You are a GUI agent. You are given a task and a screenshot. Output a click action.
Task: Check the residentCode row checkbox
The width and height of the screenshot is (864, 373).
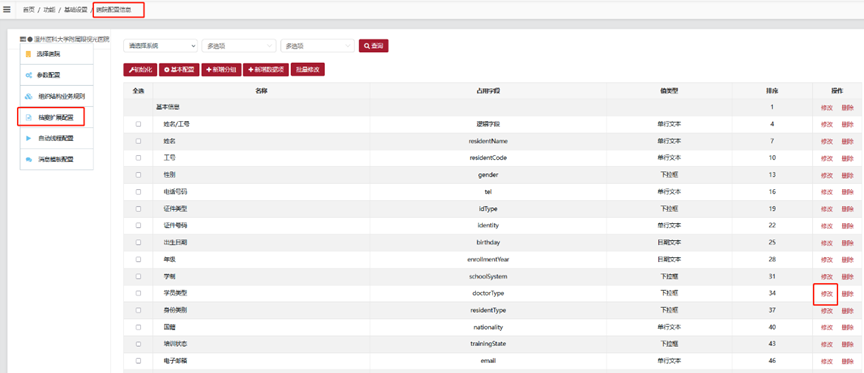[x=138, y=158]
